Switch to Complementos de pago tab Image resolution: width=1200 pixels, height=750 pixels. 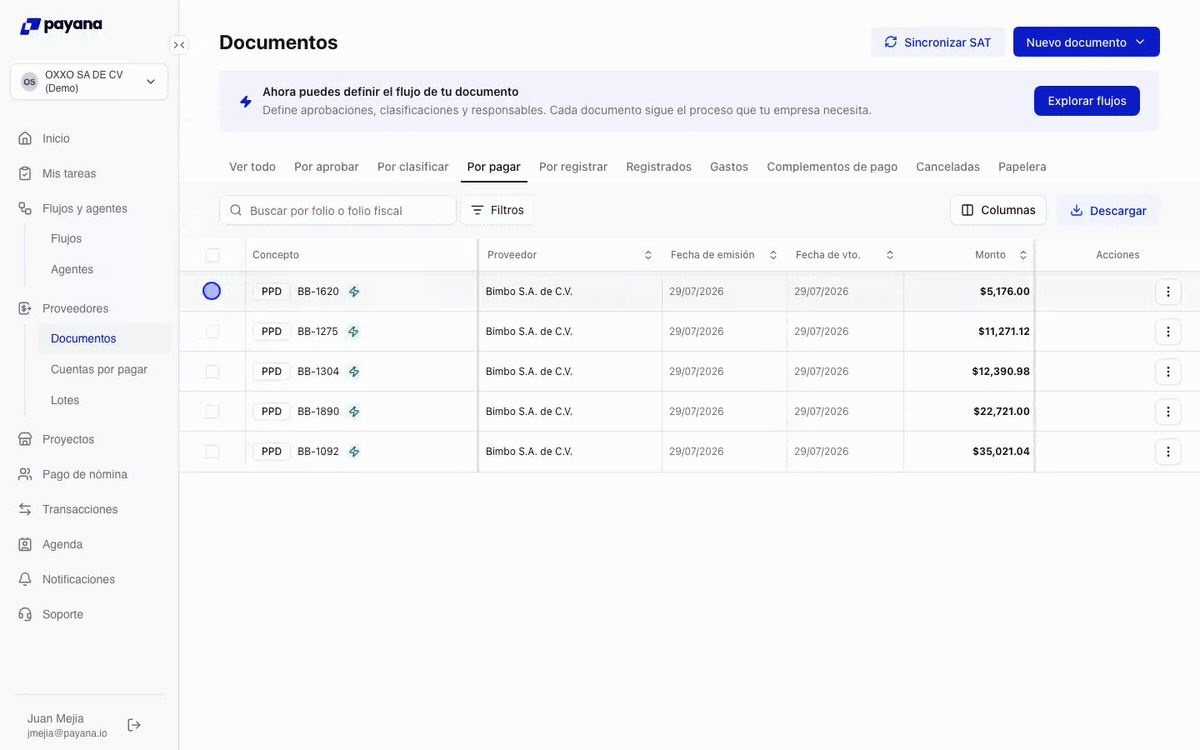pyautogui.click(x=832, y=167)
